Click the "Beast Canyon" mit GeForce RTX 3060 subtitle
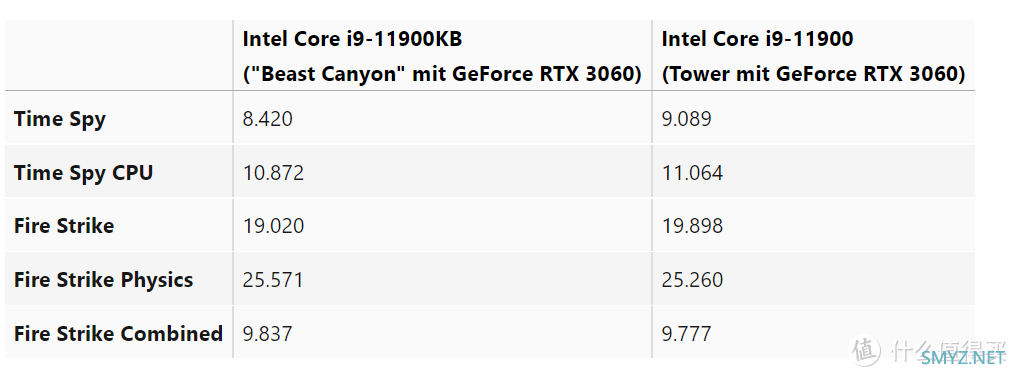 click(x=442, y=74)
